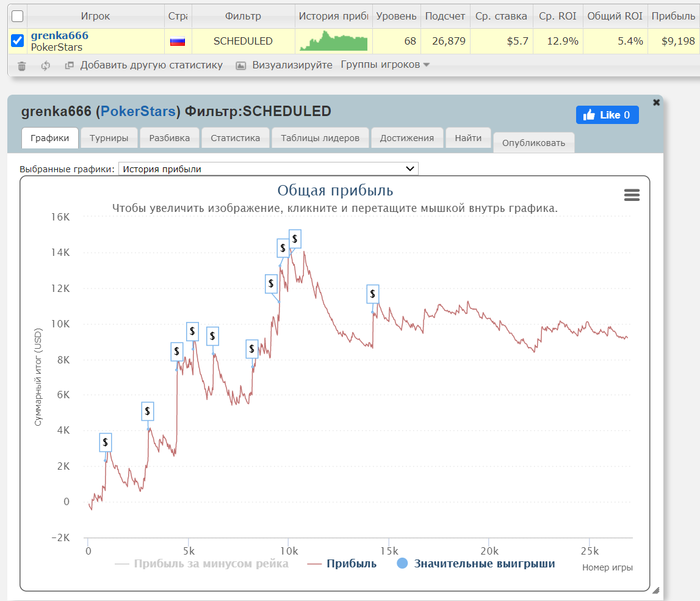Toggle the Прибыль за минусом рейка legend series
The width and height of the screenshot is (700, 601).
202,563
